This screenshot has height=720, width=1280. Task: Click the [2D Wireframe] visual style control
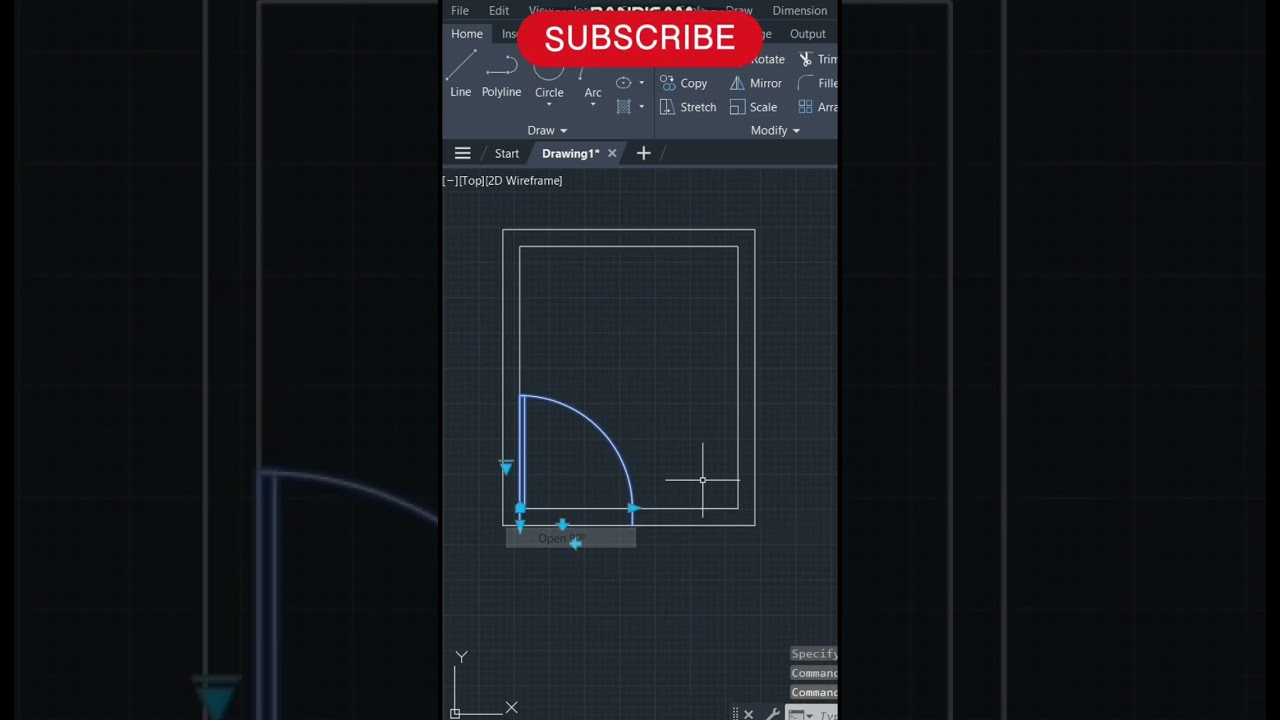(524, 181)
